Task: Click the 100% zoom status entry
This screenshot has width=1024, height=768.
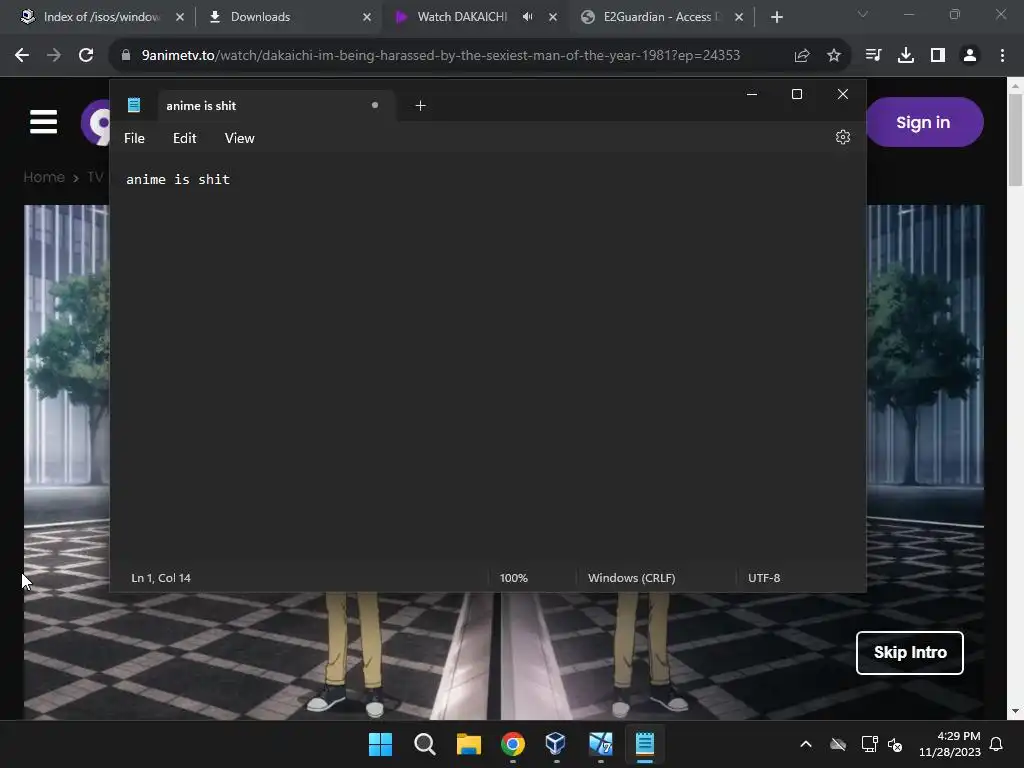Action: pos(513,578)
